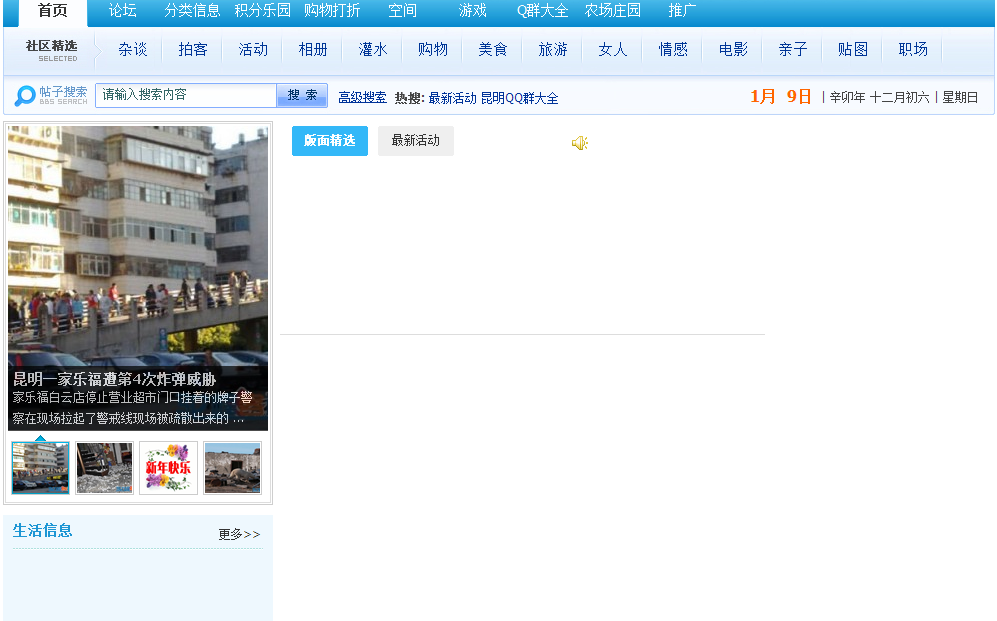Focus the 请输入搜索内容 search box

tap(186, 95)
